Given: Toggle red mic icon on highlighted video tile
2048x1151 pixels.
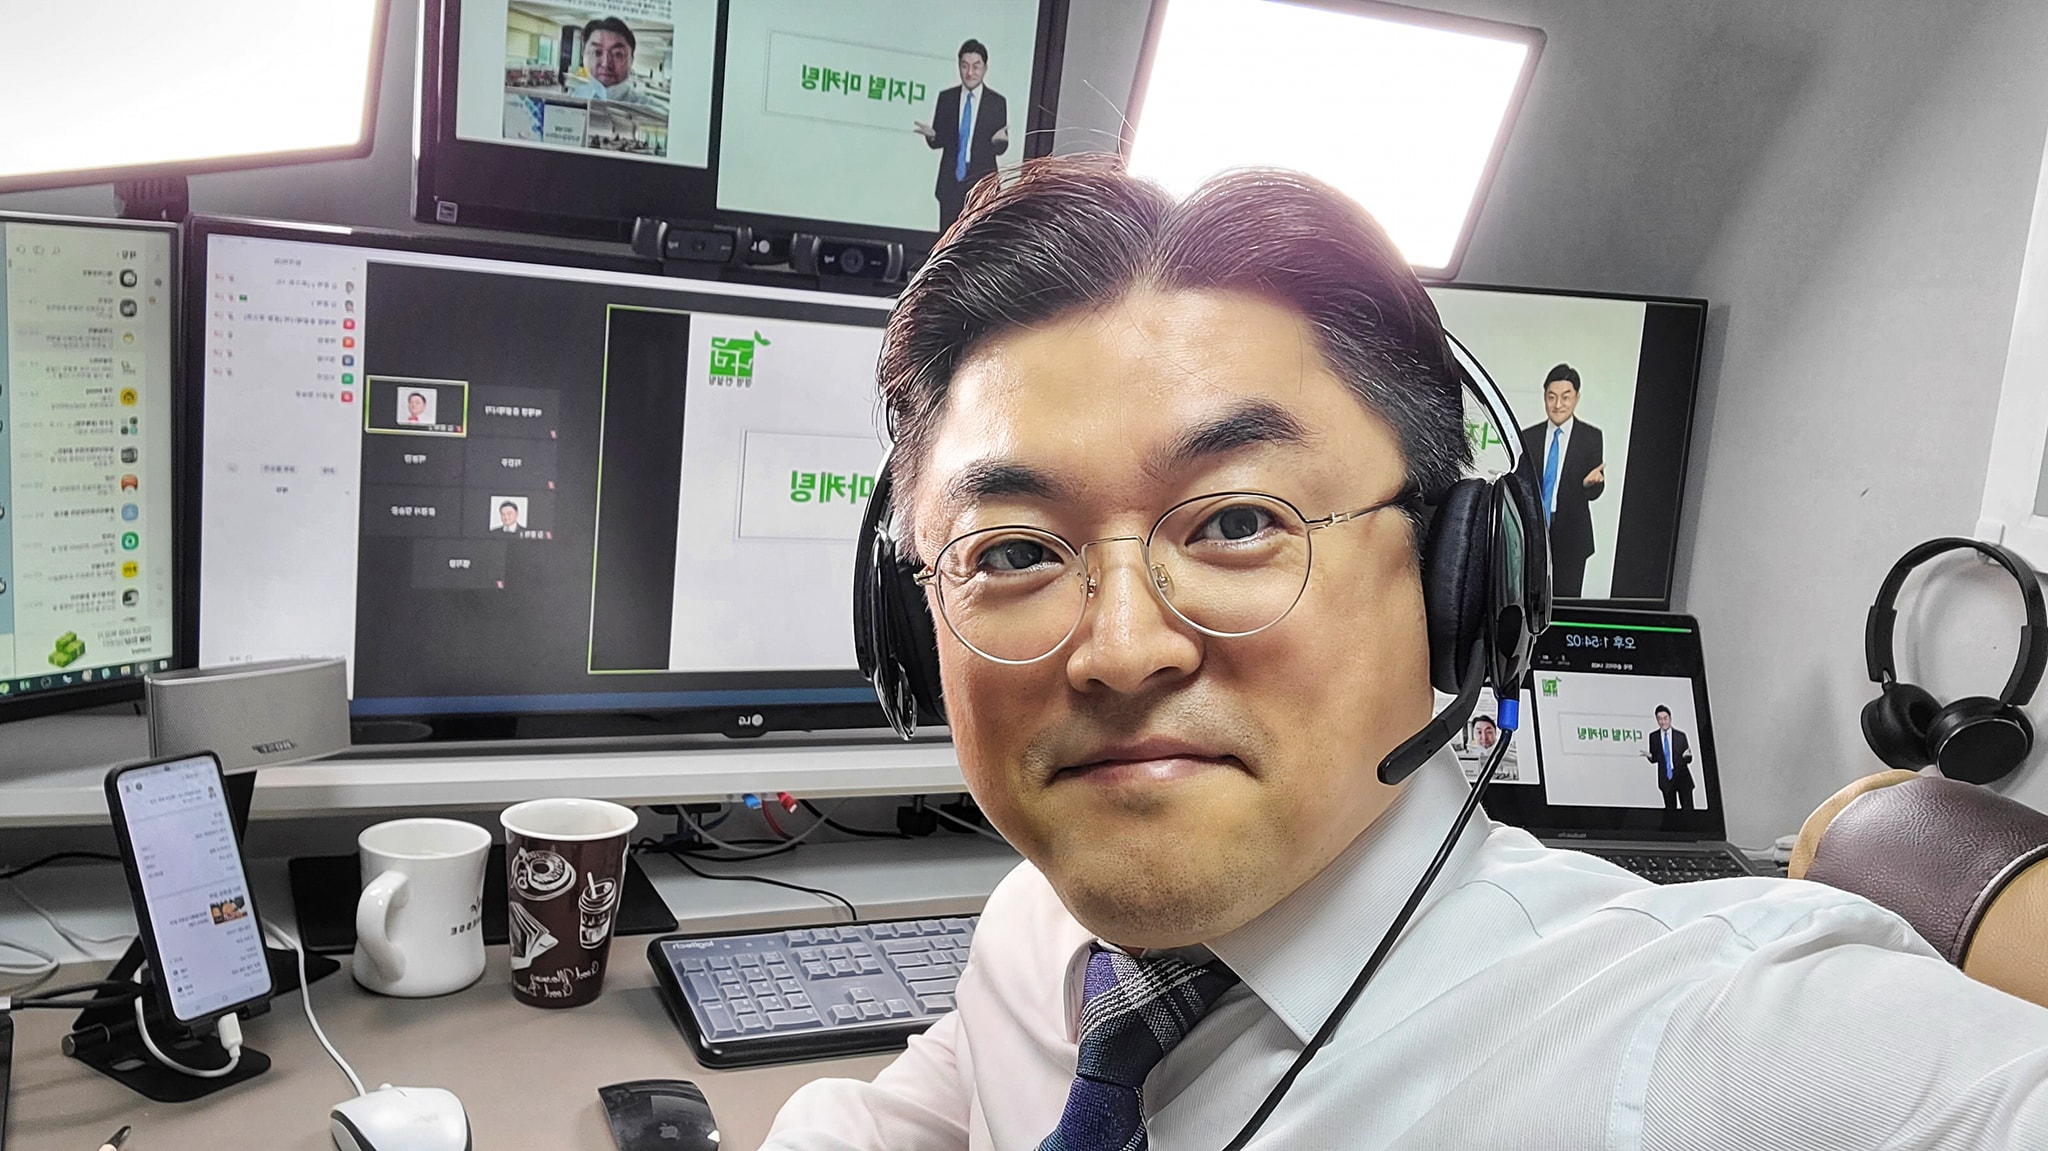Looking at the screenshot, I should pyautogui.click(x=459, y=429).
